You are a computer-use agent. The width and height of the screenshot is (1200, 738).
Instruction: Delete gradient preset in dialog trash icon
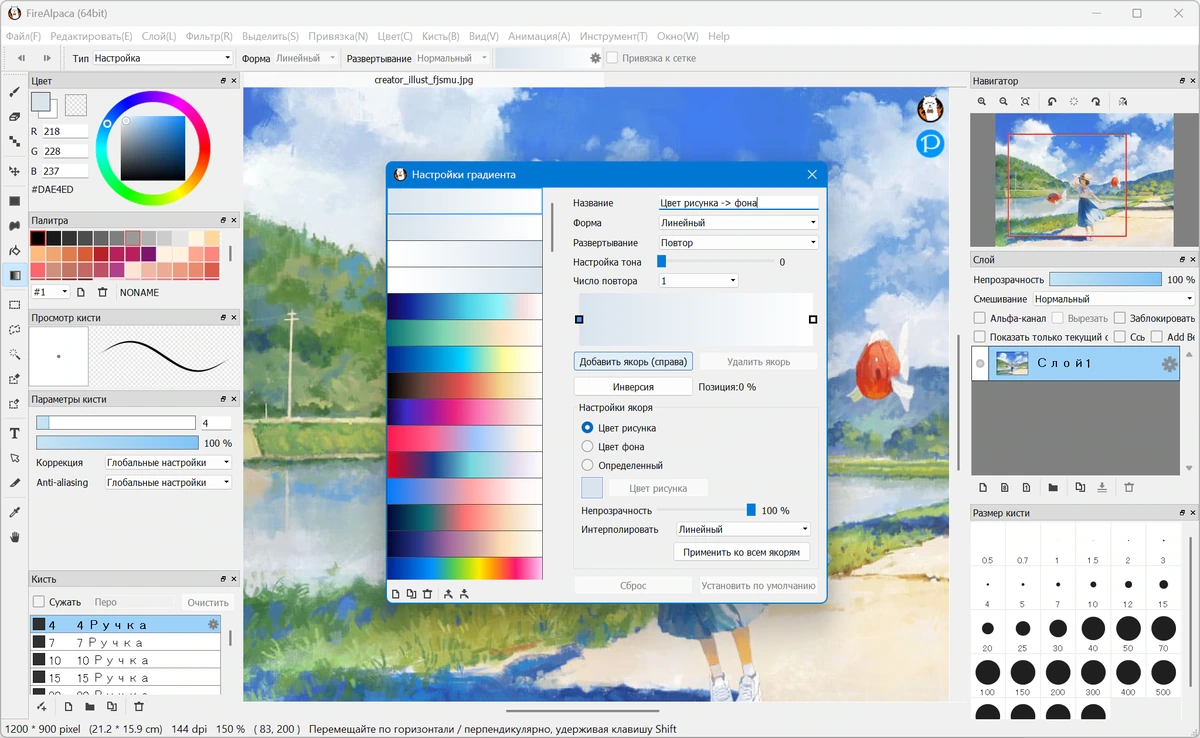427,594
